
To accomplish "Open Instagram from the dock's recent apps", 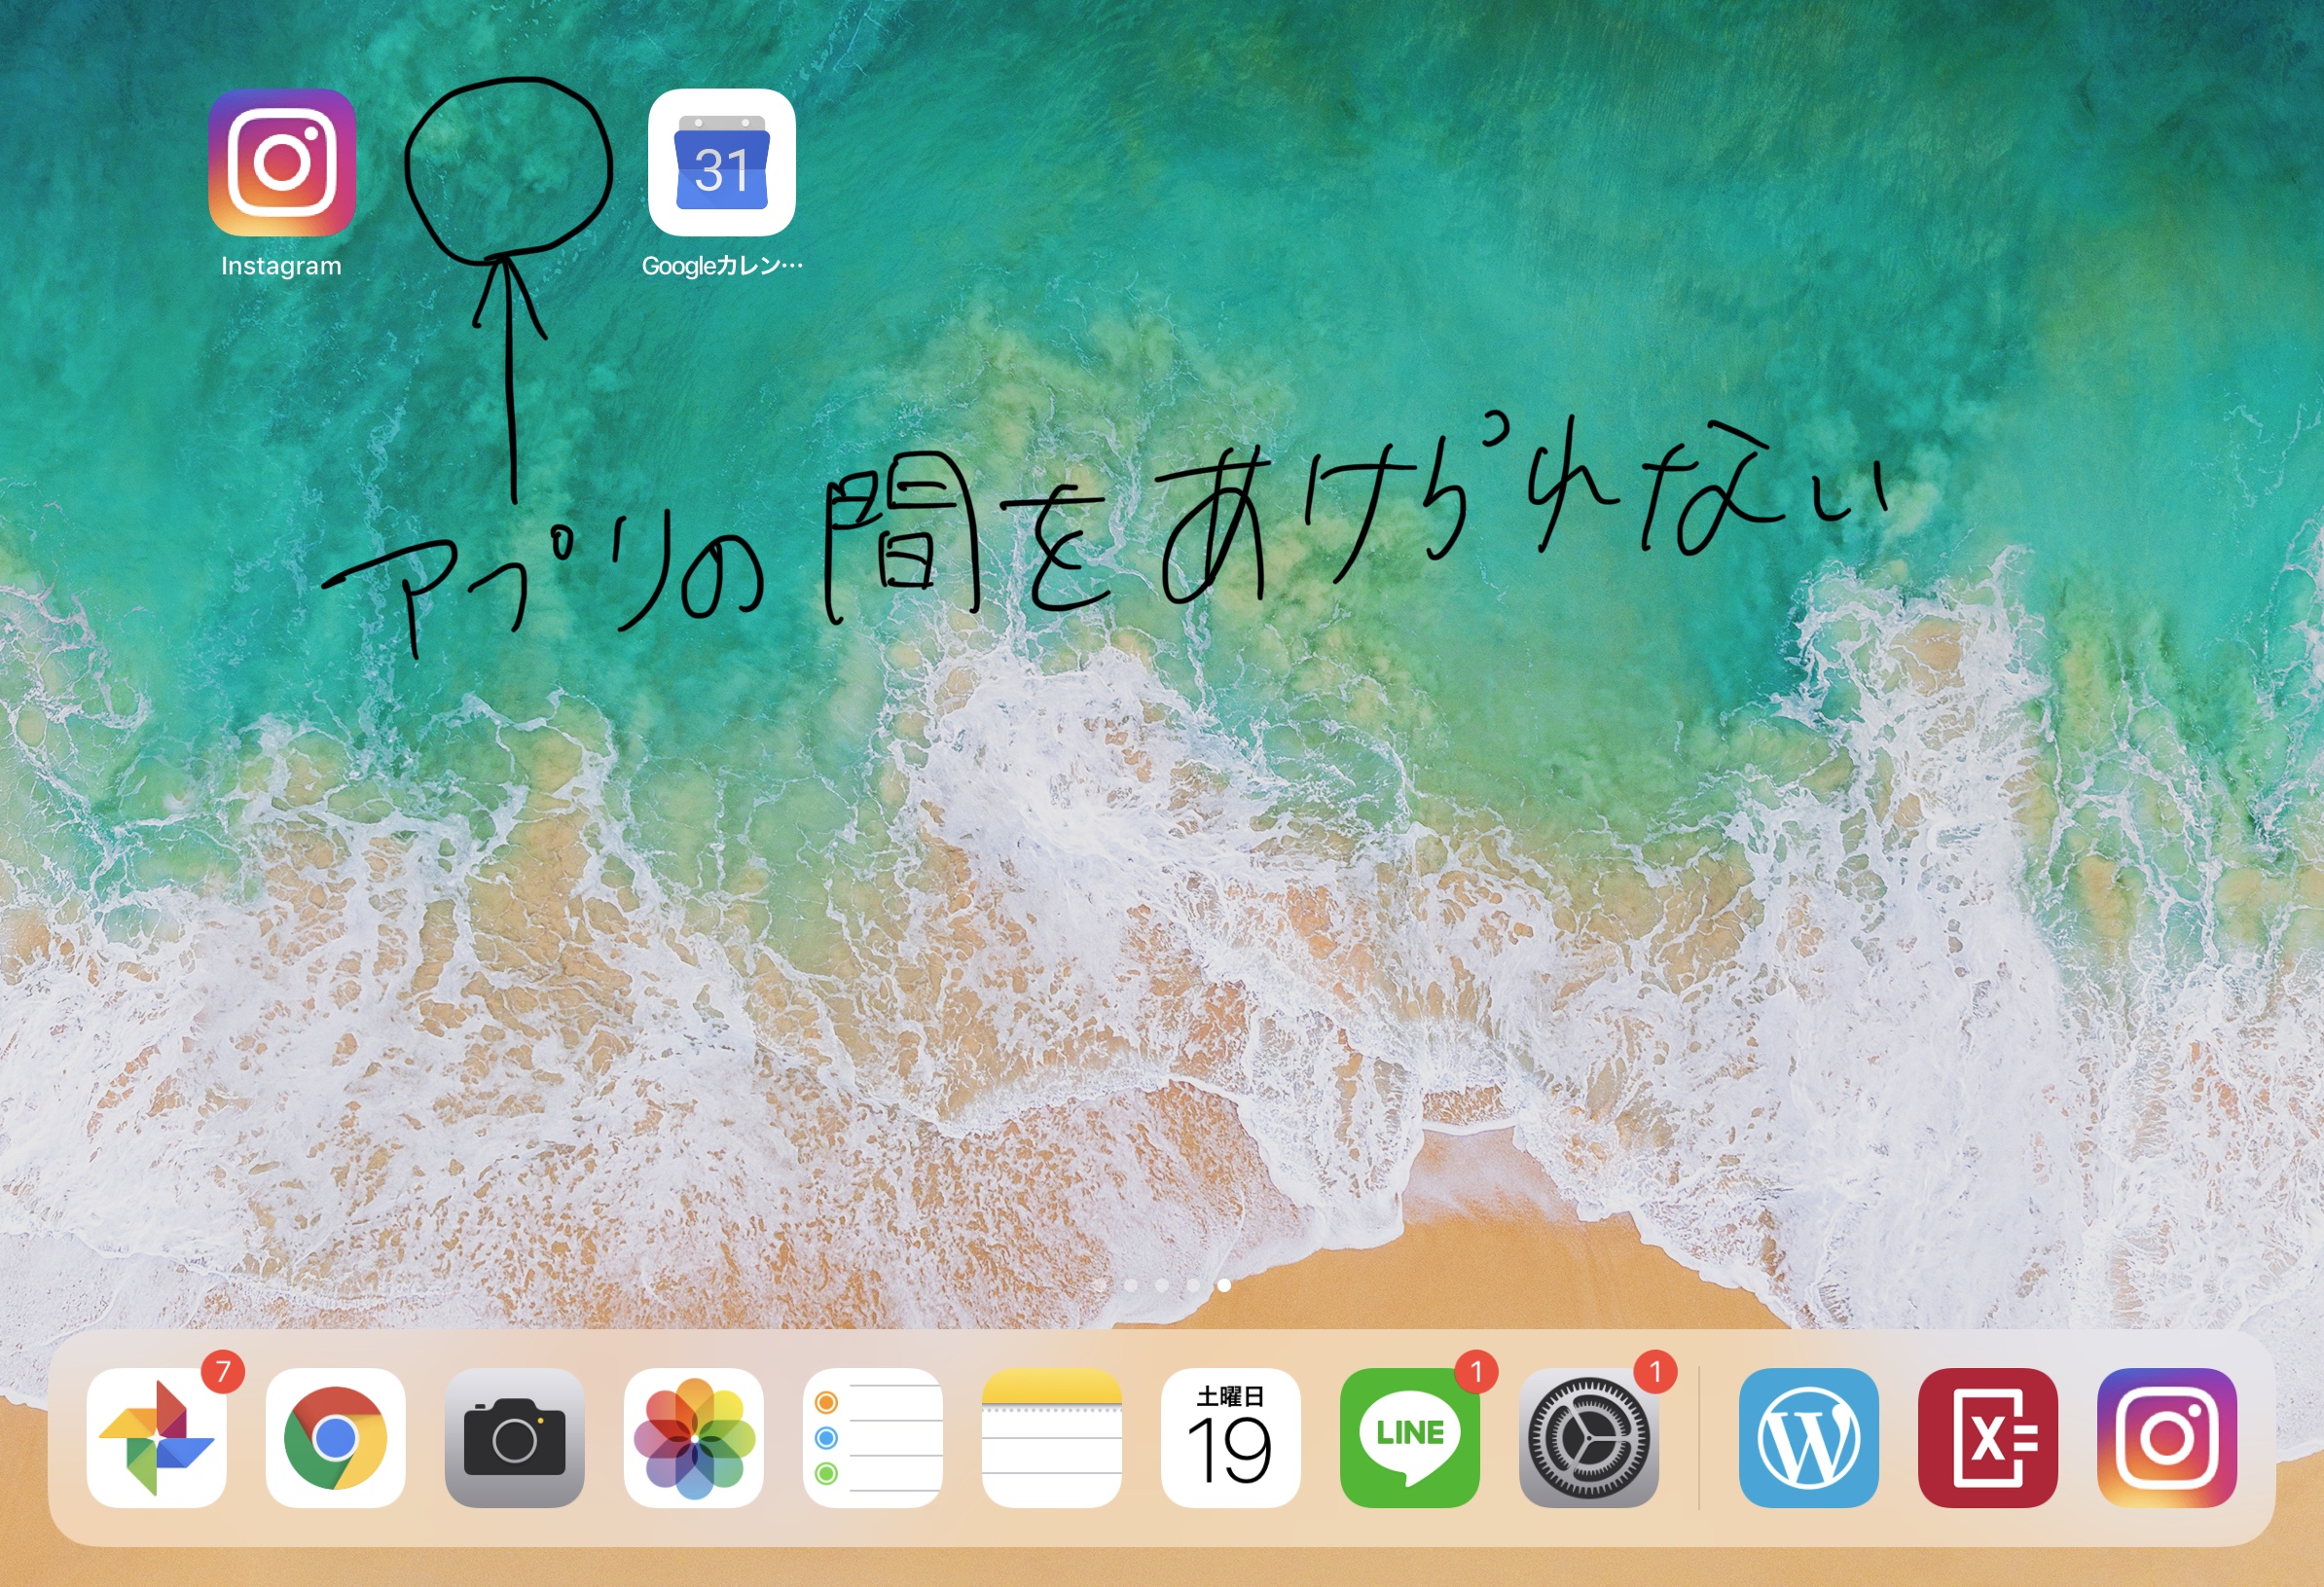I will tap(2166, 1437).
